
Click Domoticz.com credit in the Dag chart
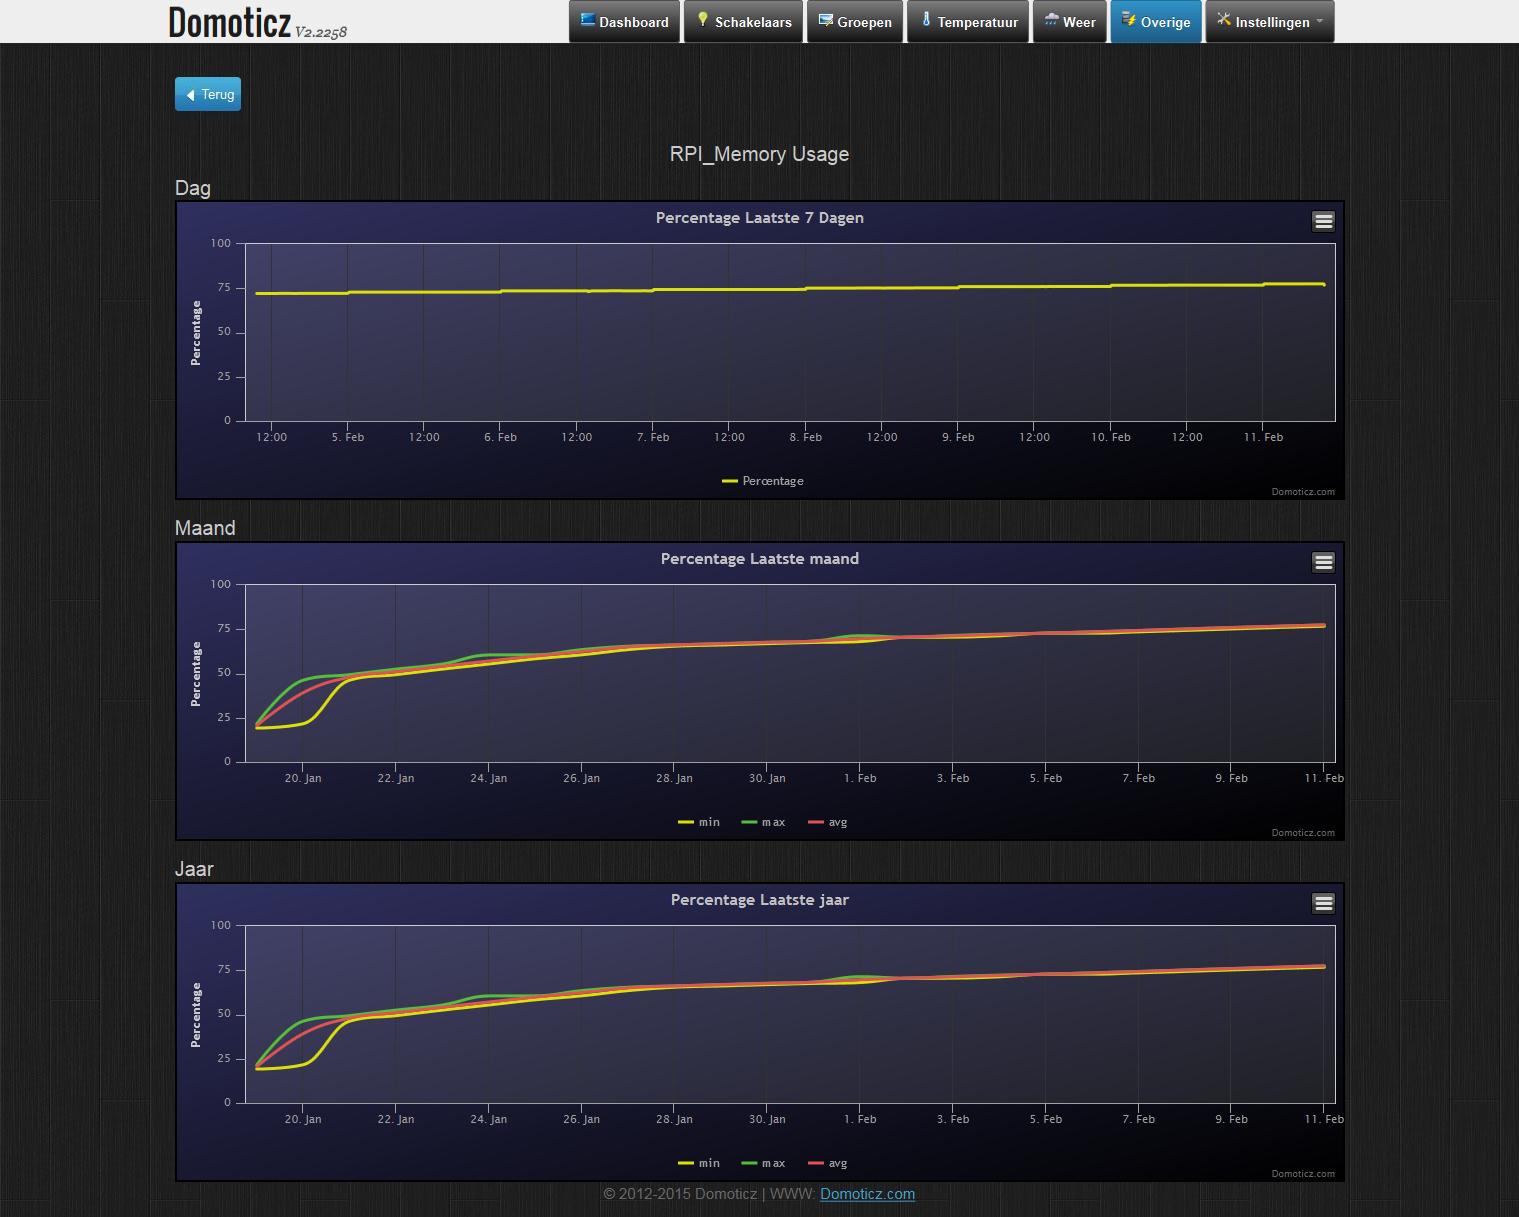click(1303, 492)
